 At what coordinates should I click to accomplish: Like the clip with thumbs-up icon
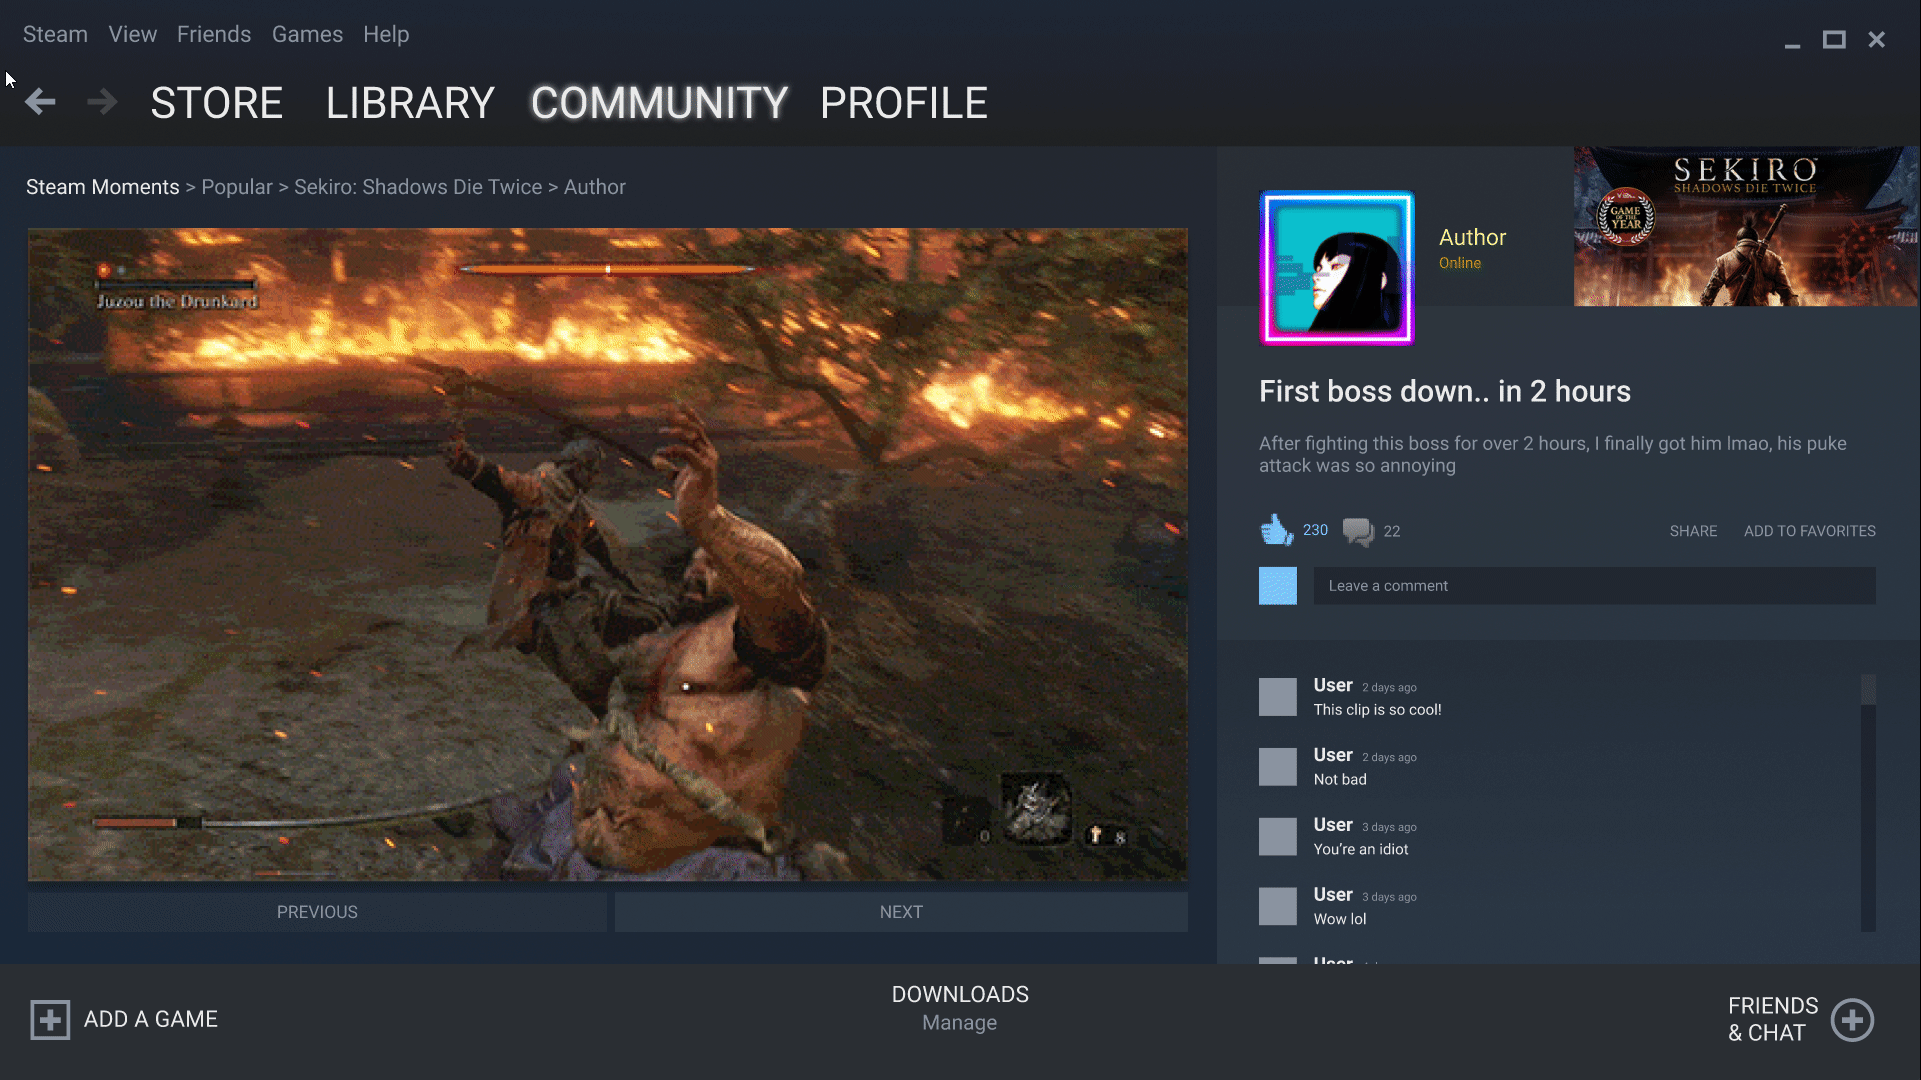coord(1276,530)
